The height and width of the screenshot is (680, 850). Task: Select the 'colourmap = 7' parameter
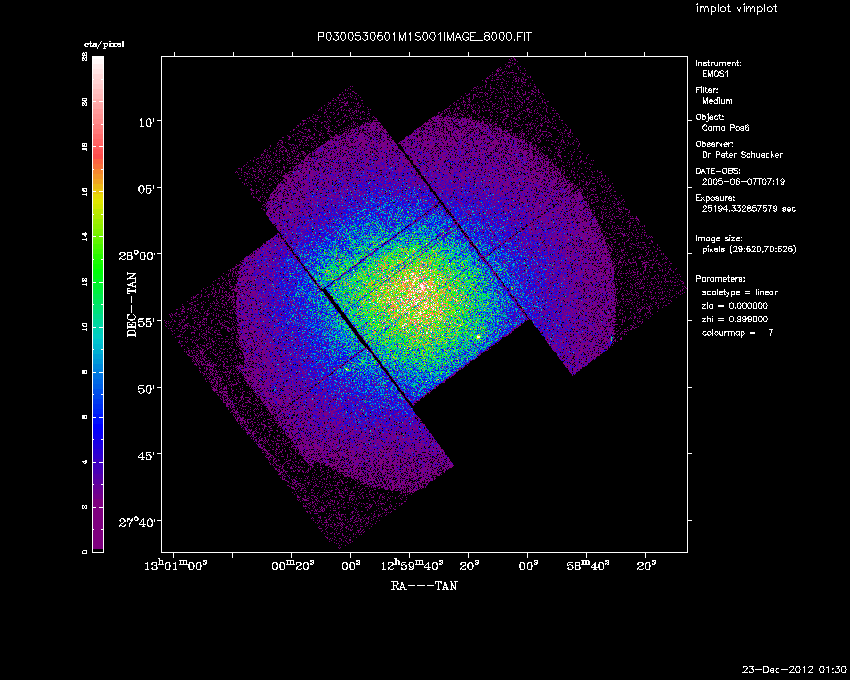pos(738,333)
